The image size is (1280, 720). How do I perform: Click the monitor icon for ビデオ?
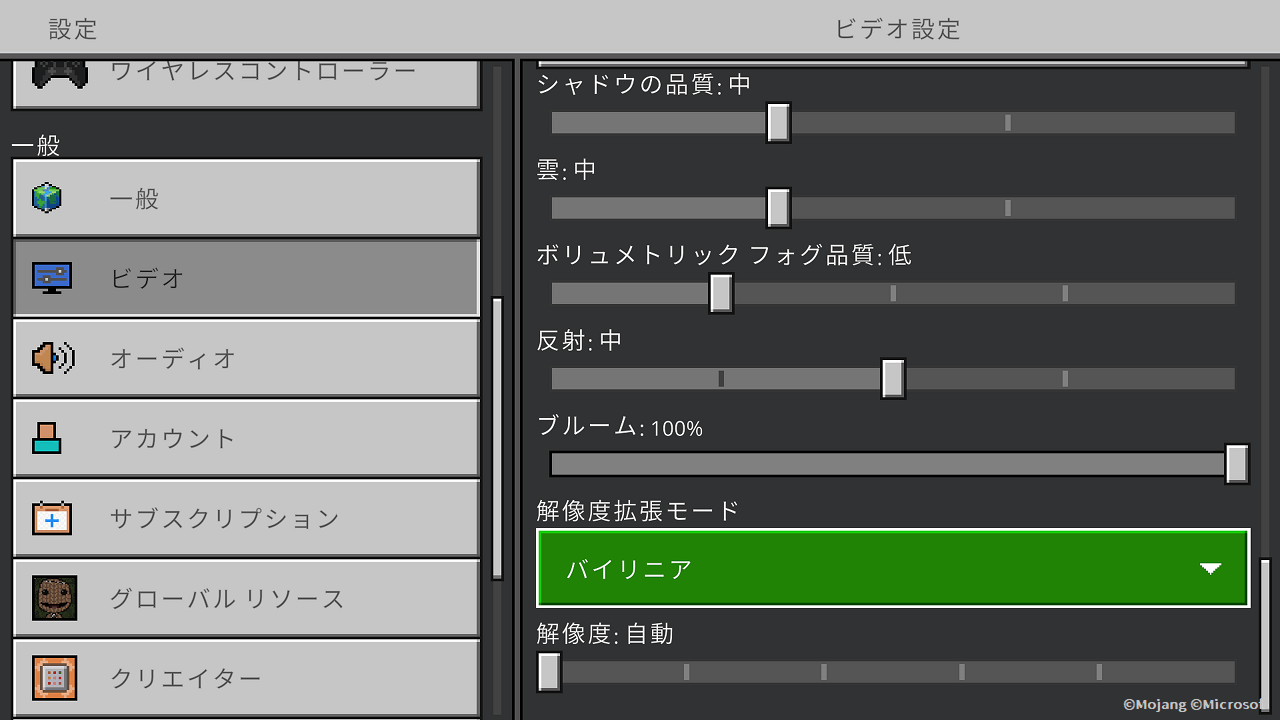(52, 278)
